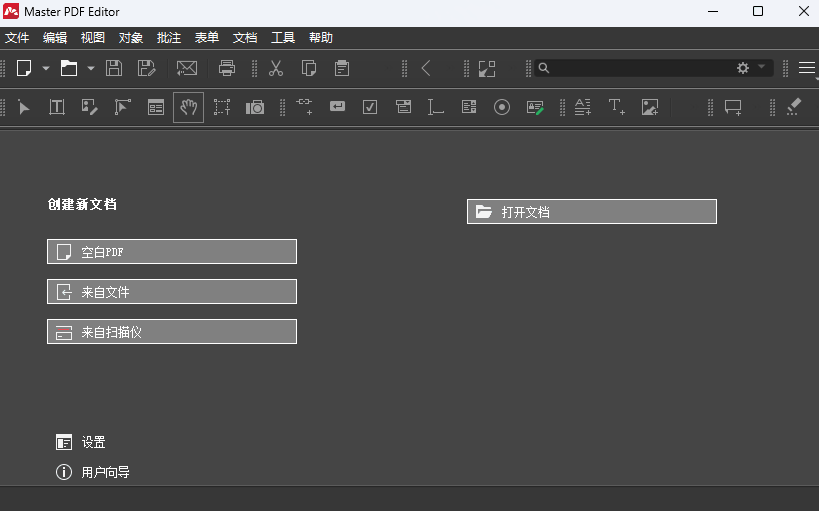This screenshot has height=511, width=819.
Task: Click the Text Field form tool
Action: (436, 108)
